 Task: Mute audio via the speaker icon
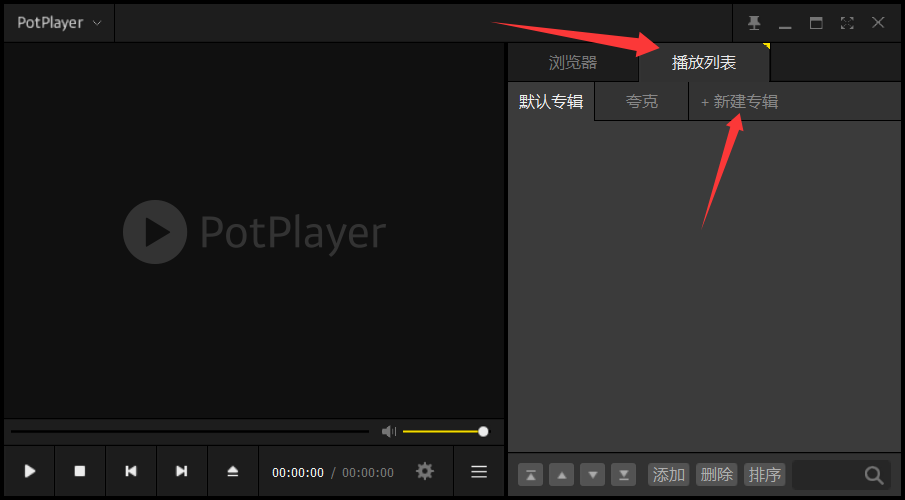click(389, 431)
